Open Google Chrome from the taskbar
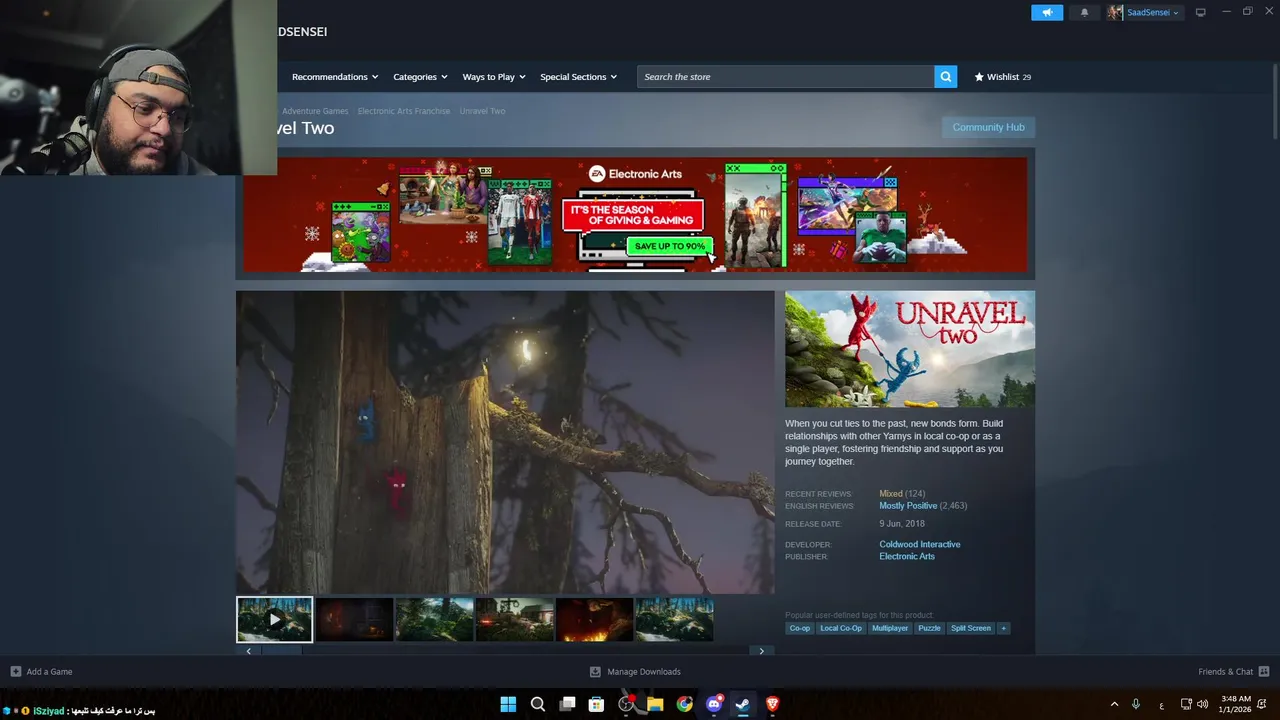This screenshot has height=720, width=1280. click(684, 704)
